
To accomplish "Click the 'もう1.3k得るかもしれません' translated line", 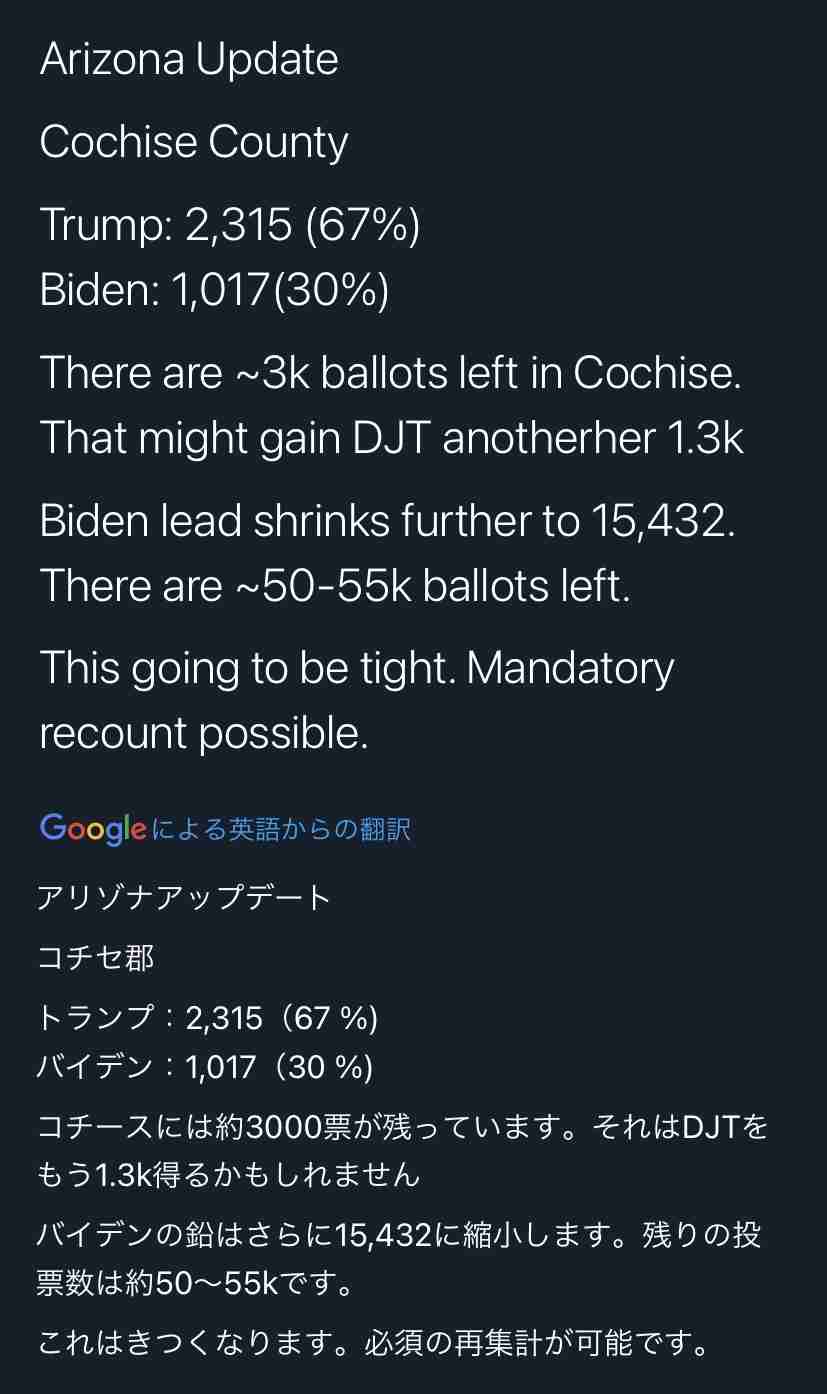I will click(x=229, y=1175).
